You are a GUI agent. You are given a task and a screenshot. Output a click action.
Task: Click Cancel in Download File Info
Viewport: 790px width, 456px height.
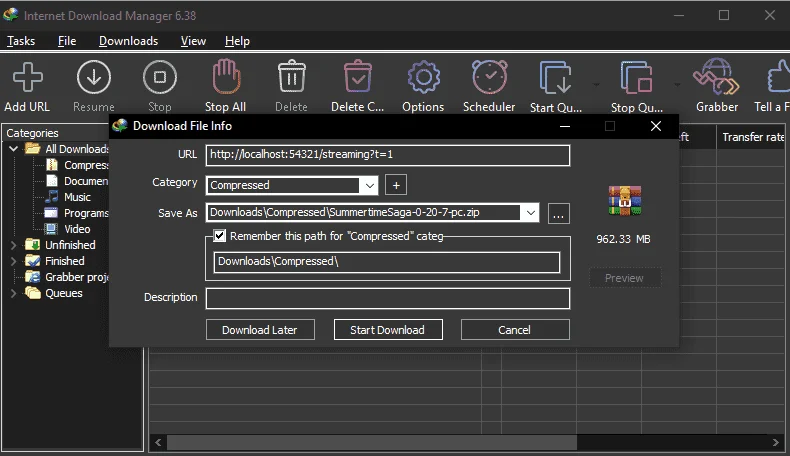pyautogui.click(x=515, y=330)
